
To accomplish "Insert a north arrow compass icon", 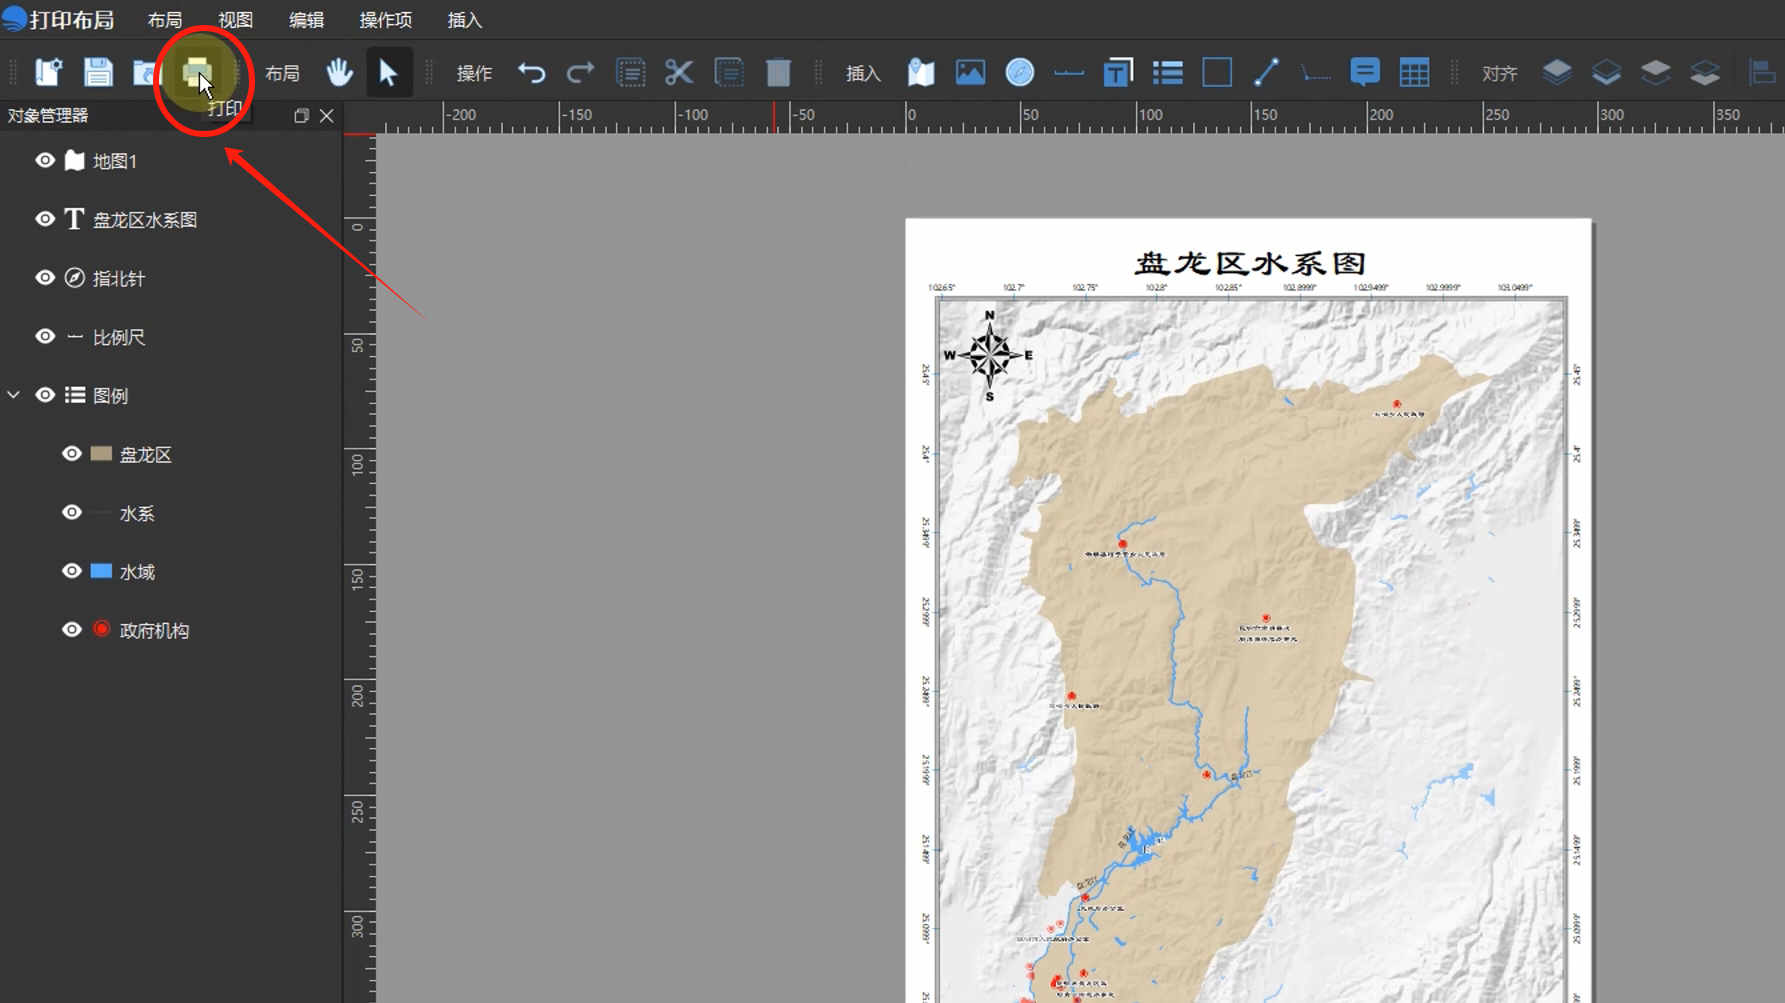I will pos(1020,73).
